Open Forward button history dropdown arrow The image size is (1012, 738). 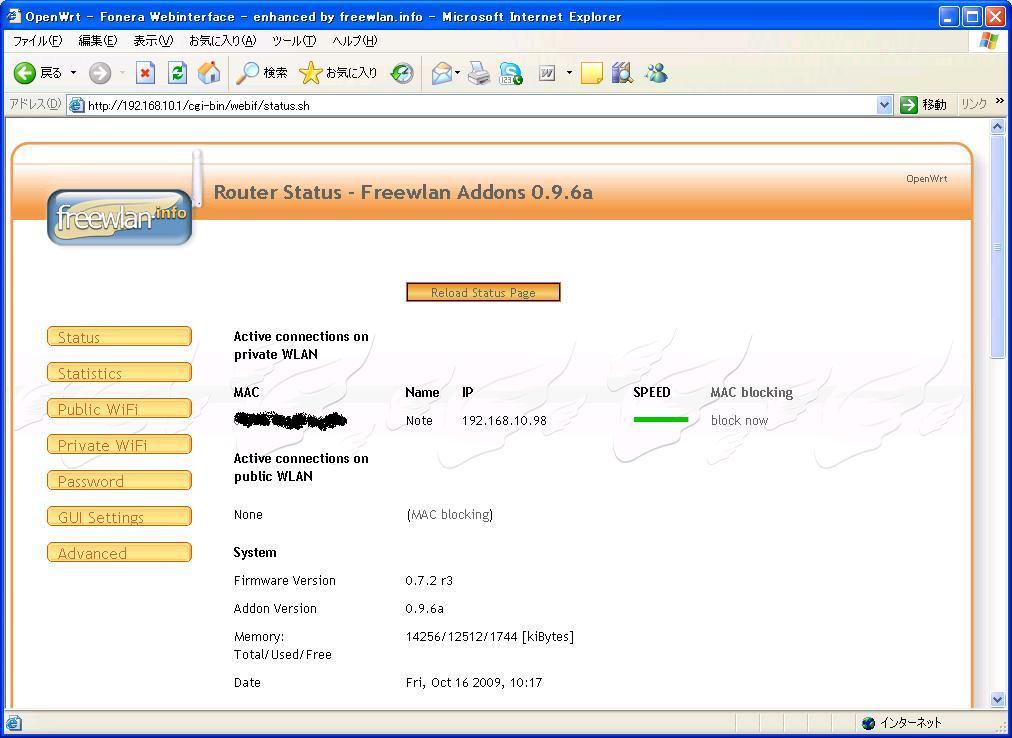pyautogui.click(x=122, y=73)
